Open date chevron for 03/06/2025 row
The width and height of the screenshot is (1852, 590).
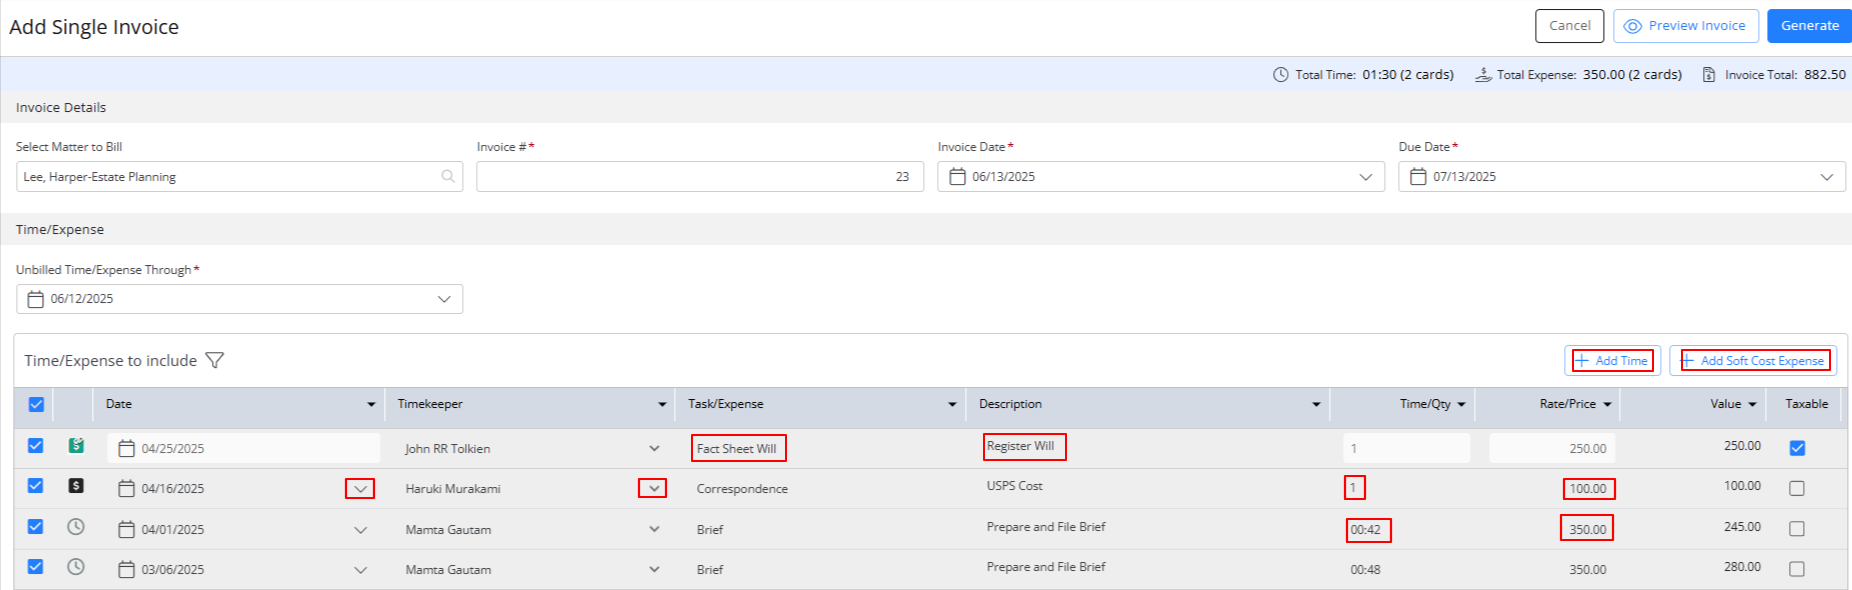(x=360, y=570)
